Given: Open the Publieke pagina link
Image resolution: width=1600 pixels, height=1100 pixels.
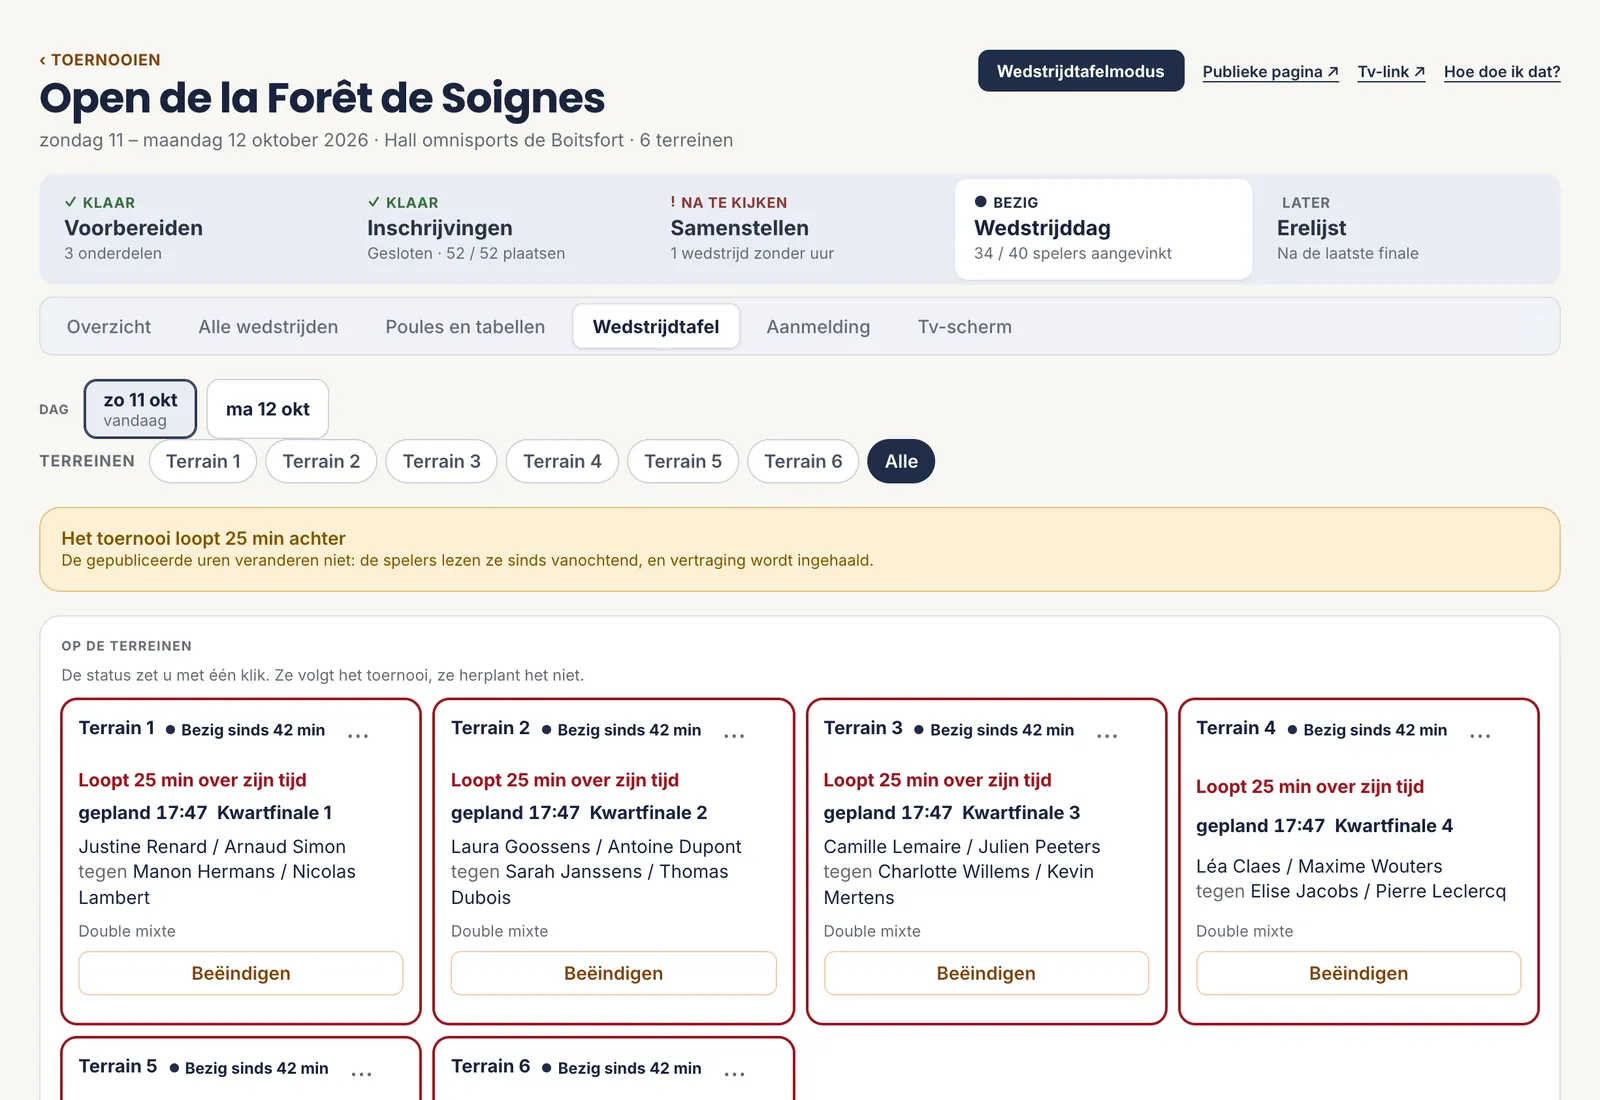Looking at the screenshot, I should (x=1270, y=72).
